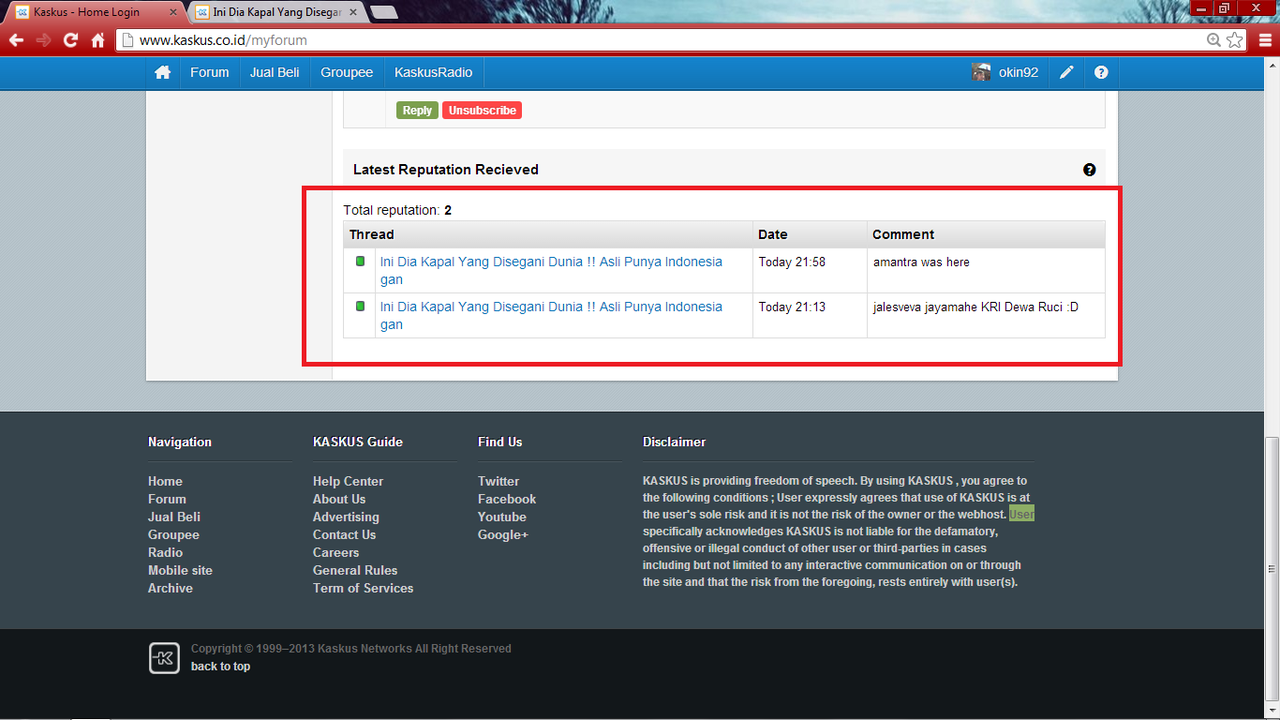Click comment 'jalesveva jayamahe KRI Dewa Ruci :D'
The width and height of the screenshot is (1280, 720).
(x=976, y=307)
